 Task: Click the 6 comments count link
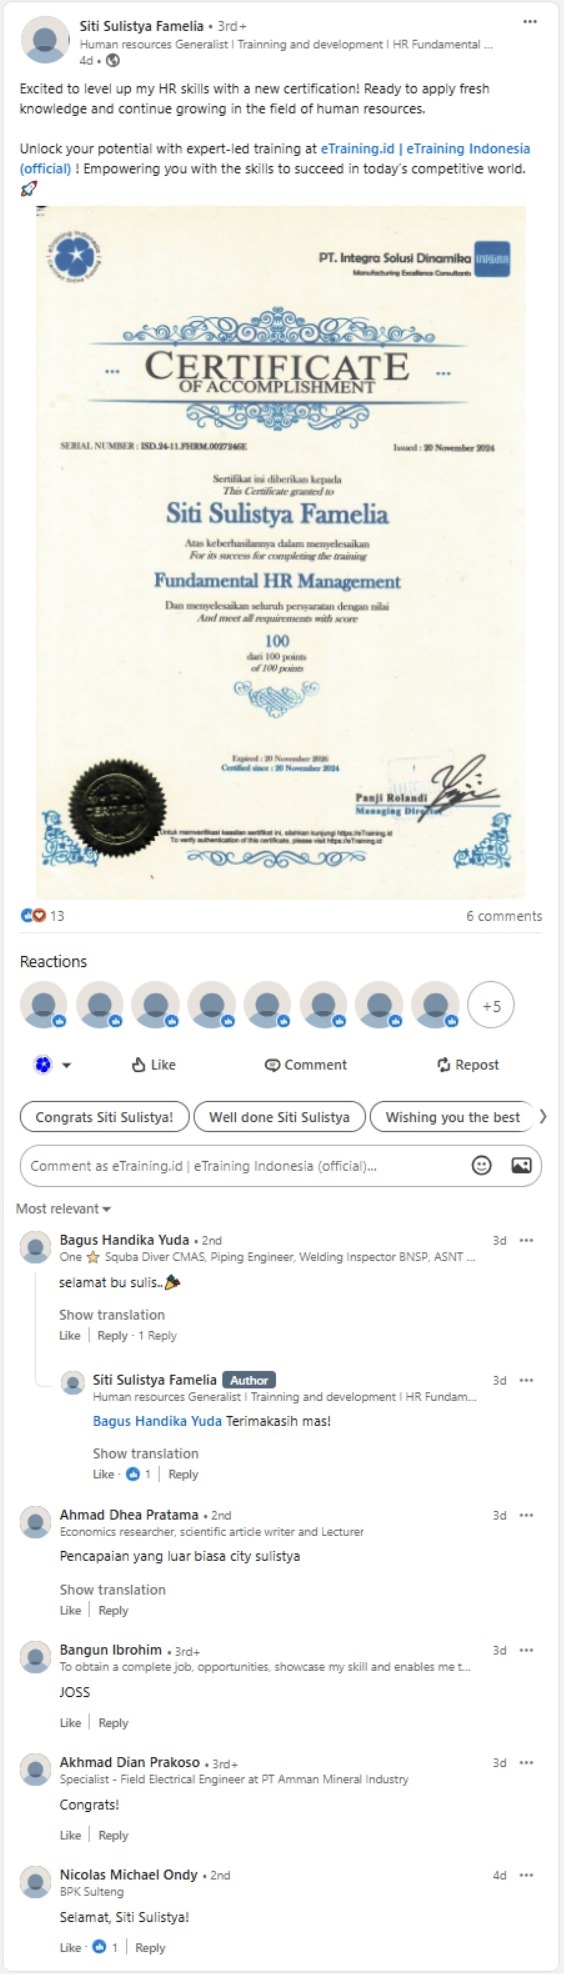(504, 916)
